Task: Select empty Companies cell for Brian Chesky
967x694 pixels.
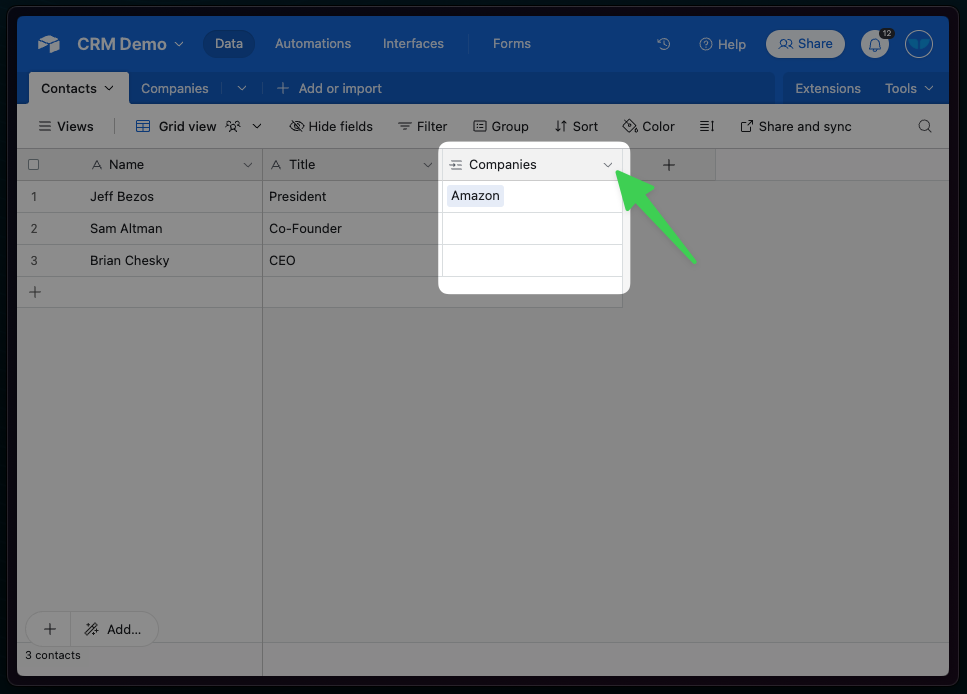Action: 532,260
